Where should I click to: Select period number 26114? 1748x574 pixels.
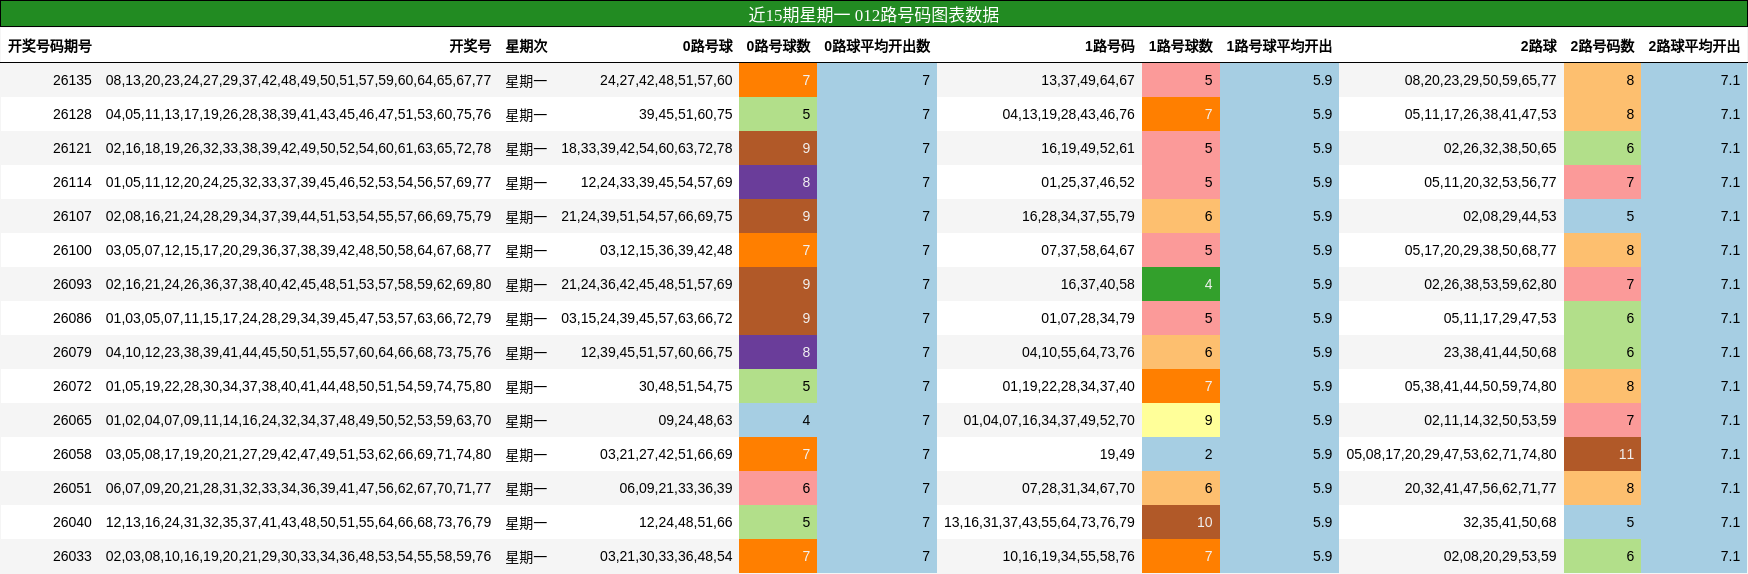click(x=72, y=182)
